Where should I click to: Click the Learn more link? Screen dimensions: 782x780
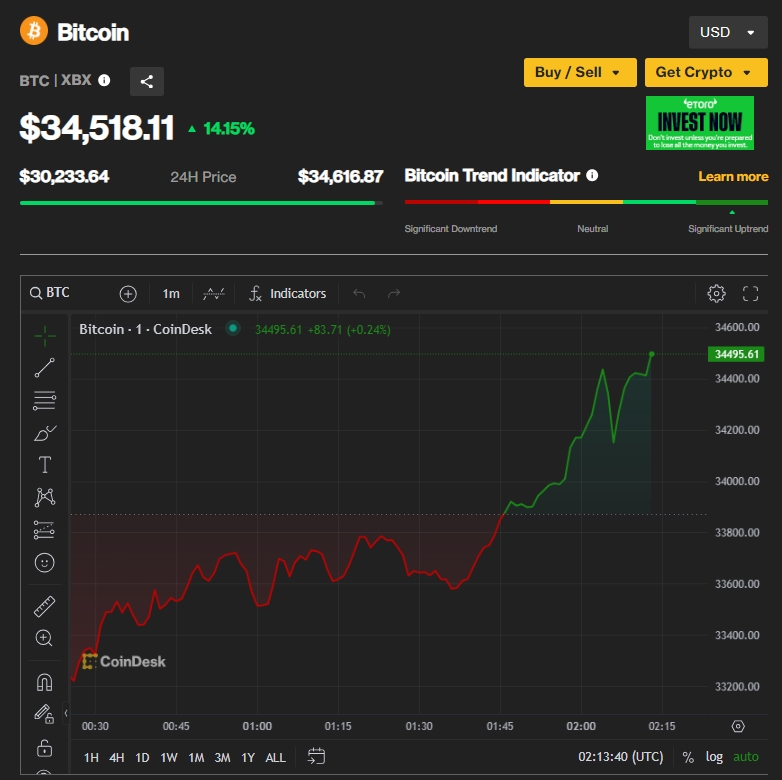[x=733, y=177]
